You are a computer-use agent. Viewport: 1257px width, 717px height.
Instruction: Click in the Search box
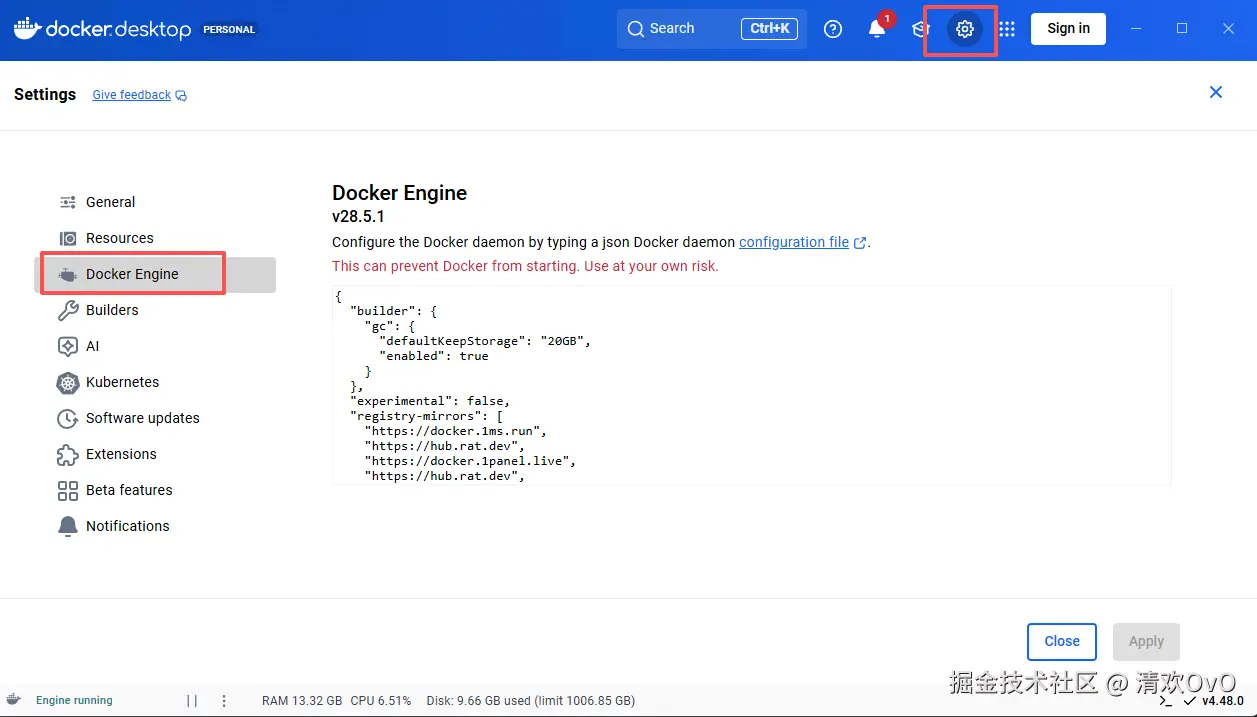point(690,29)
